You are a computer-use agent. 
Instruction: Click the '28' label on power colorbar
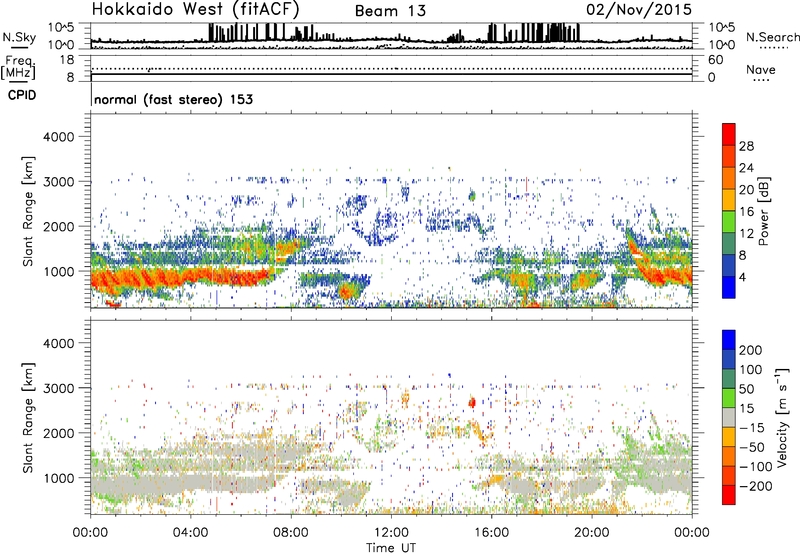tap(746, 146)
